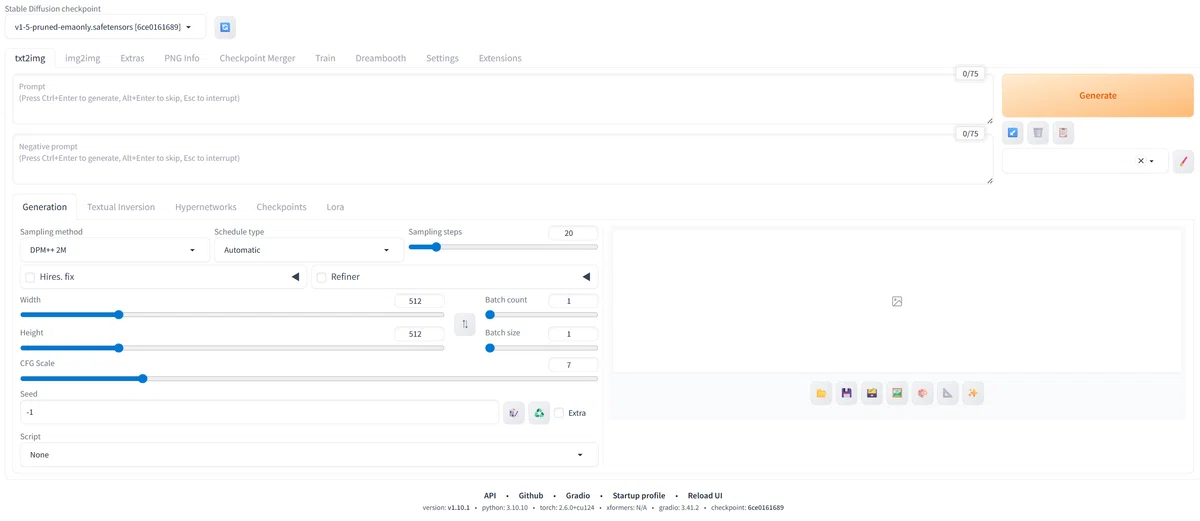Save image with floppy disk icon

coord(847,393)
